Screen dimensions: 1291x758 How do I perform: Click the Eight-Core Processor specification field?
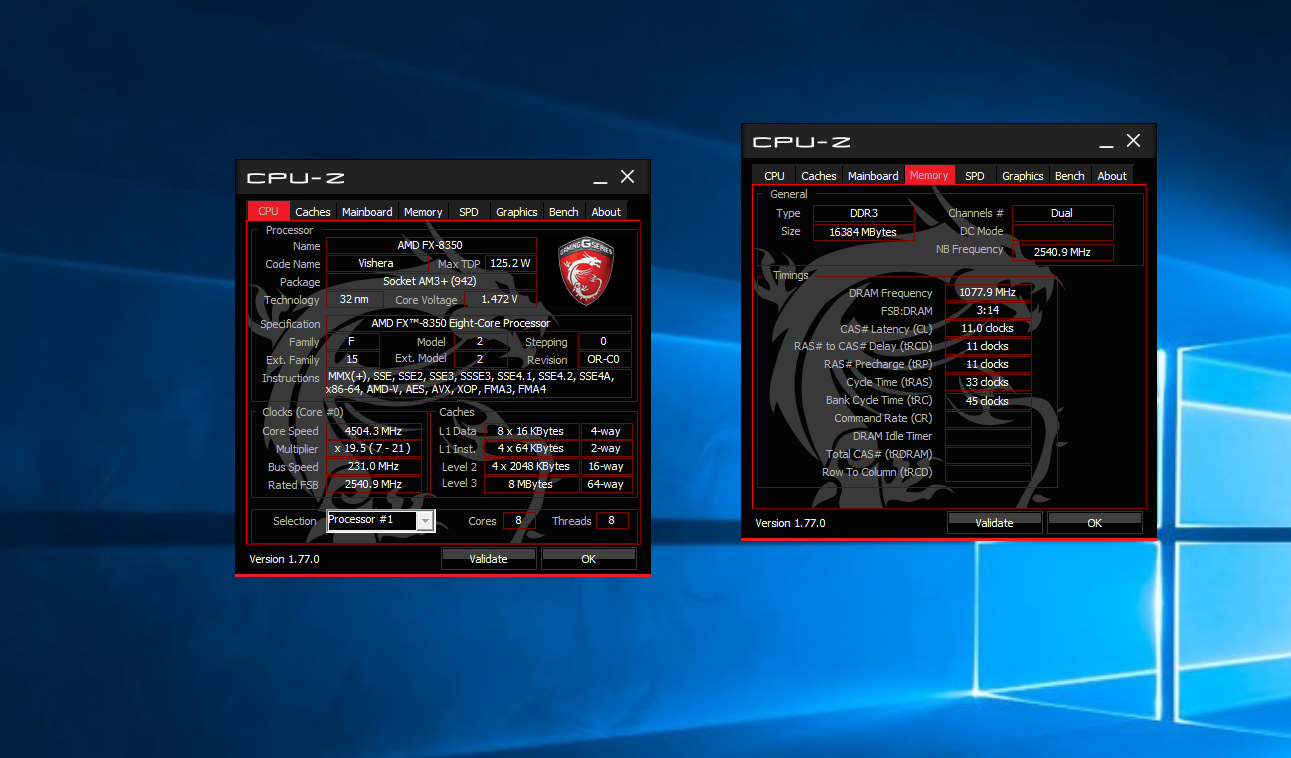[x=479, y=324]
